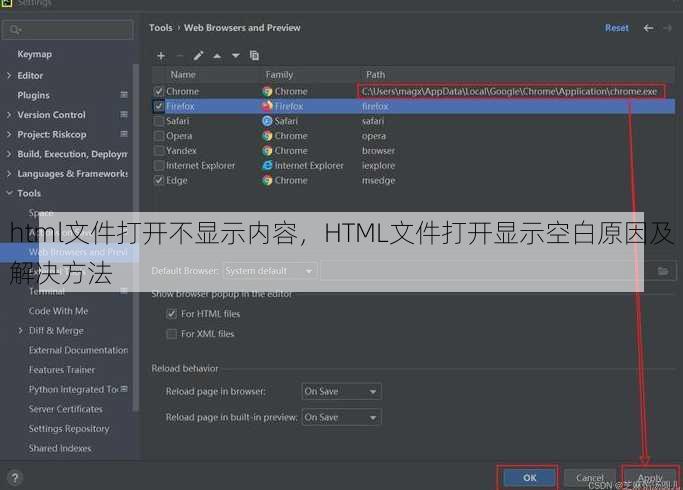Enable the Safari browser checkbox

pyautogui.click(x=159, y=121)
